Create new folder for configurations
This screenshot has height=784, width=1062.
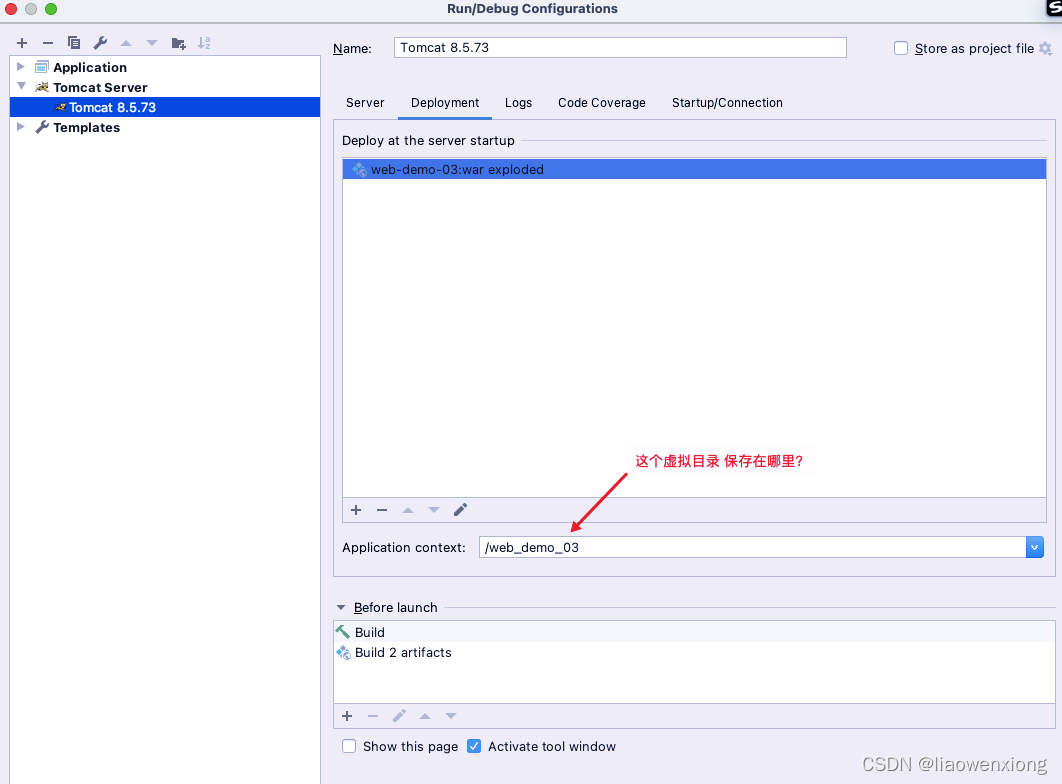point(178,43)
